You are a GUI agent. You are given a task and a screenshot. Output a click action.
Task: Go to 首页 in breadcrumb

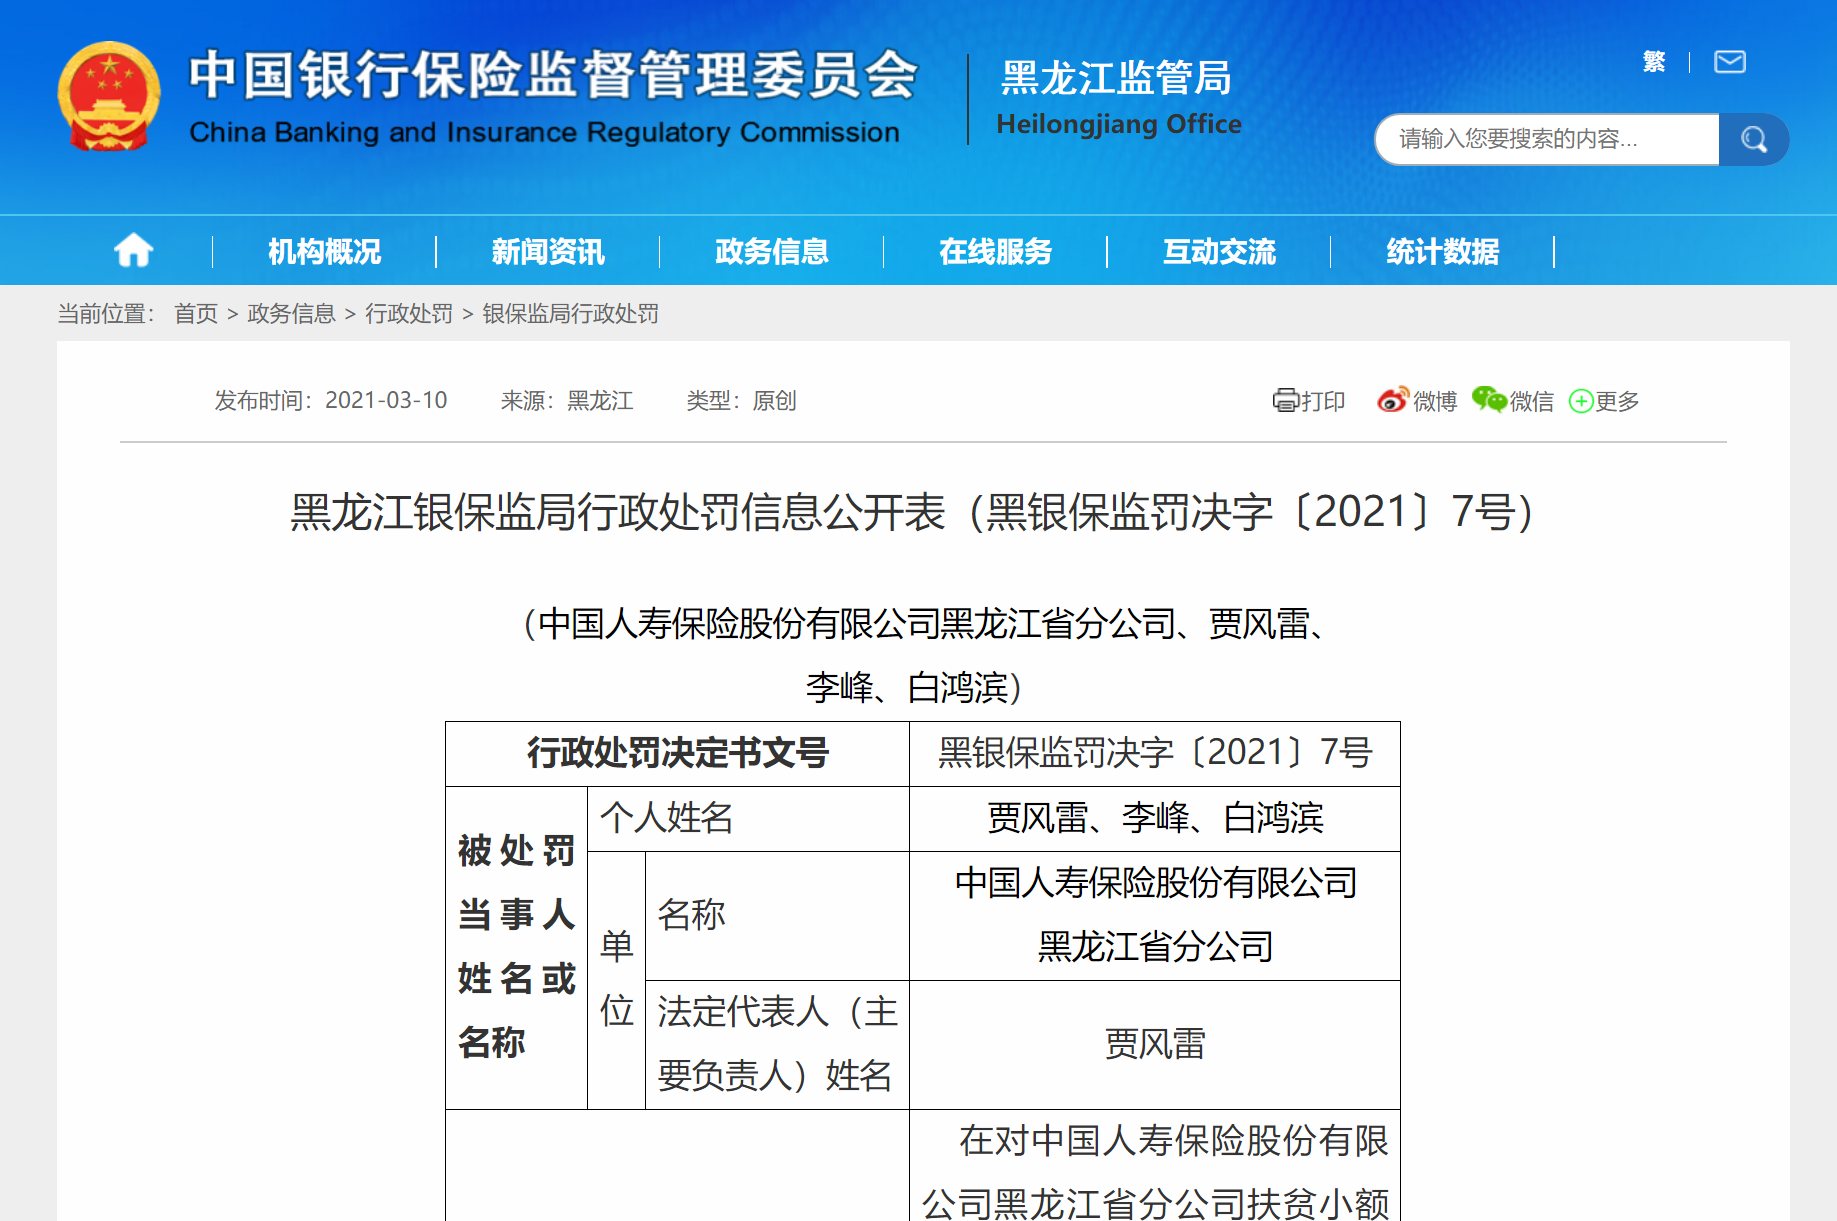tap(196, 314)
